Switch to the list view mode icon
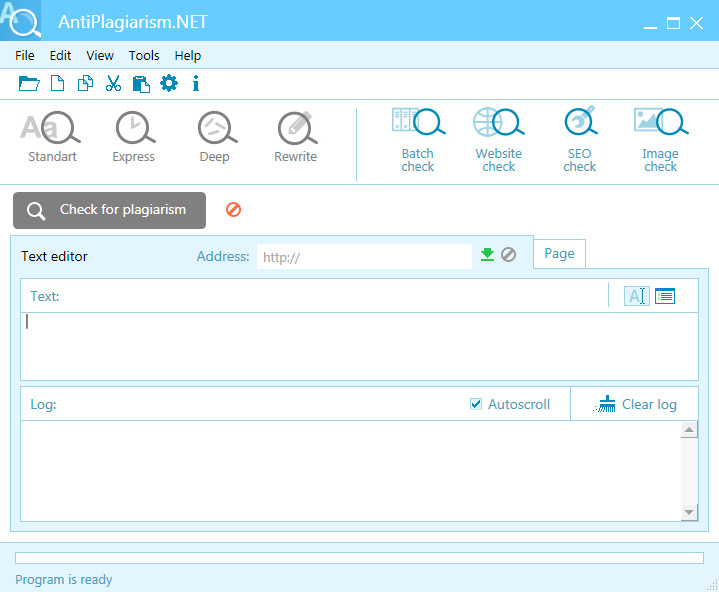This screenshot has height=592, width=719. click(x=665, y=296)
